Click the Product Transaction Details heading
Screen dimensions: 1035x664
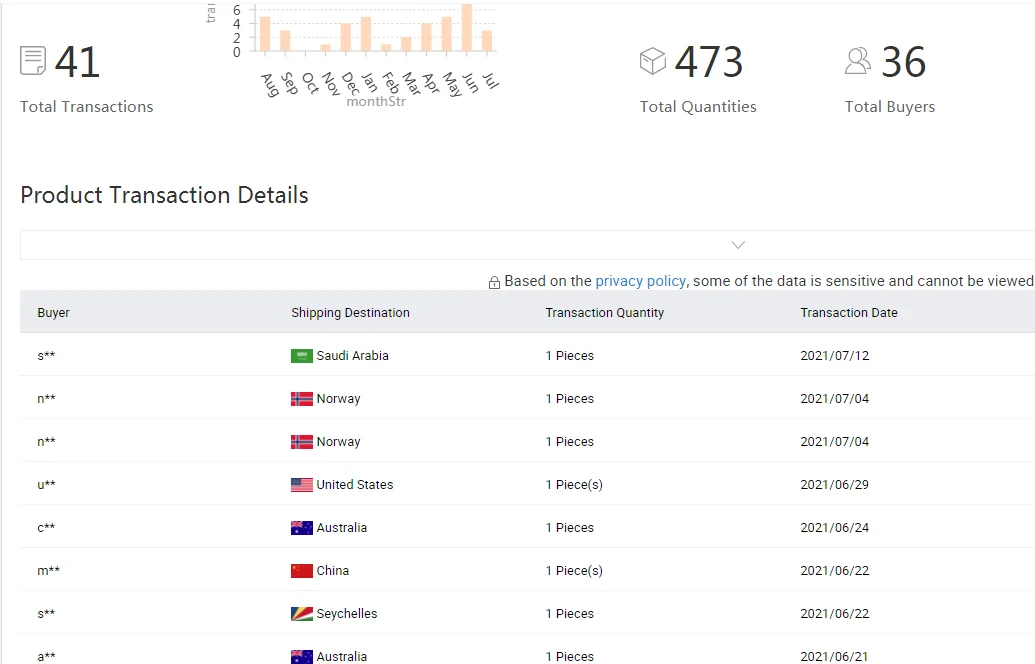pos(164,195)
